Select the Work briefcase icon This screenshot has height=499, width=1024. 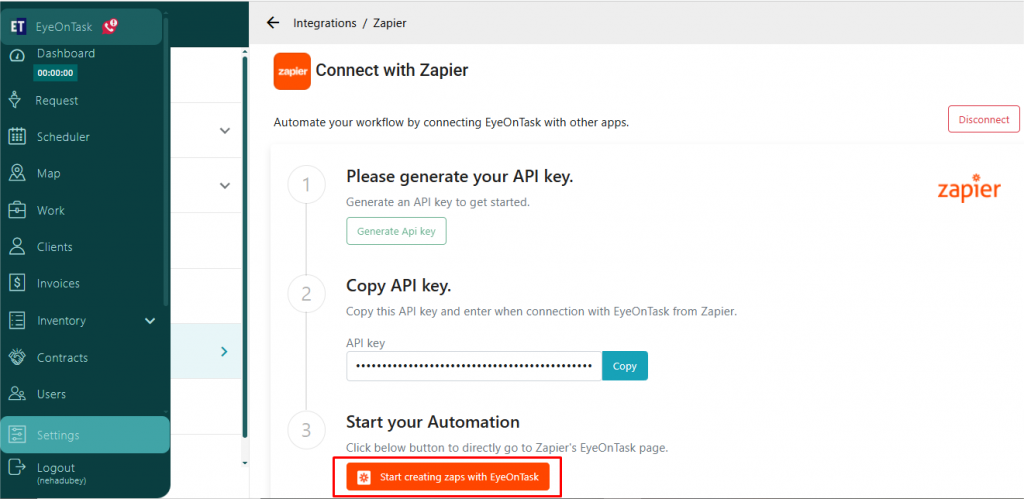(x=17, y=210)
